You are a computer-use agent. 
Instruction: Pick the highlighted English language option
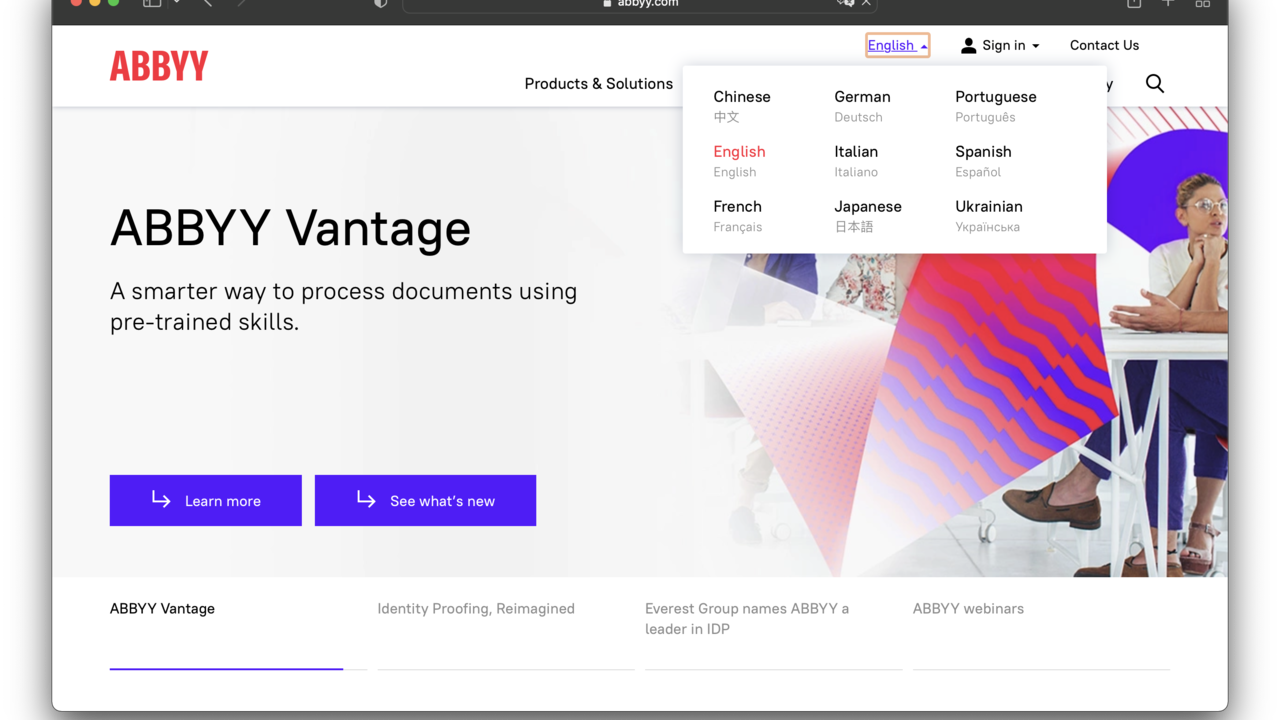pyautogui.click(x=739, y=161)
